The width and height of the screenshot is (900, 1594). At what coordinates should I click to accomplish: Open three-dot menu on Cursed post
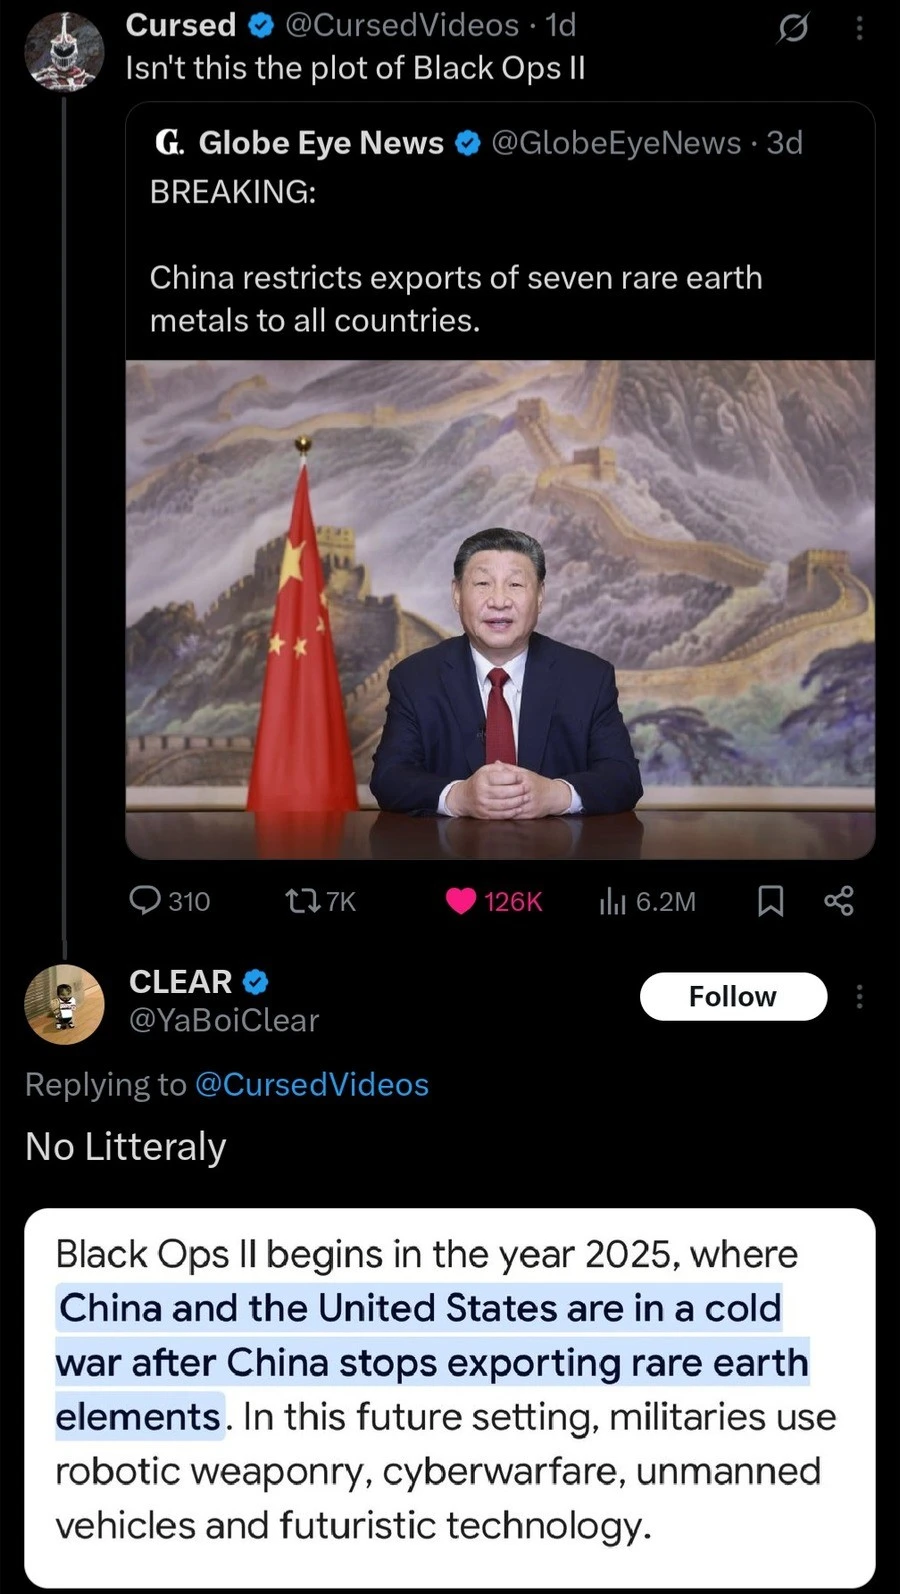click(858, 28)
